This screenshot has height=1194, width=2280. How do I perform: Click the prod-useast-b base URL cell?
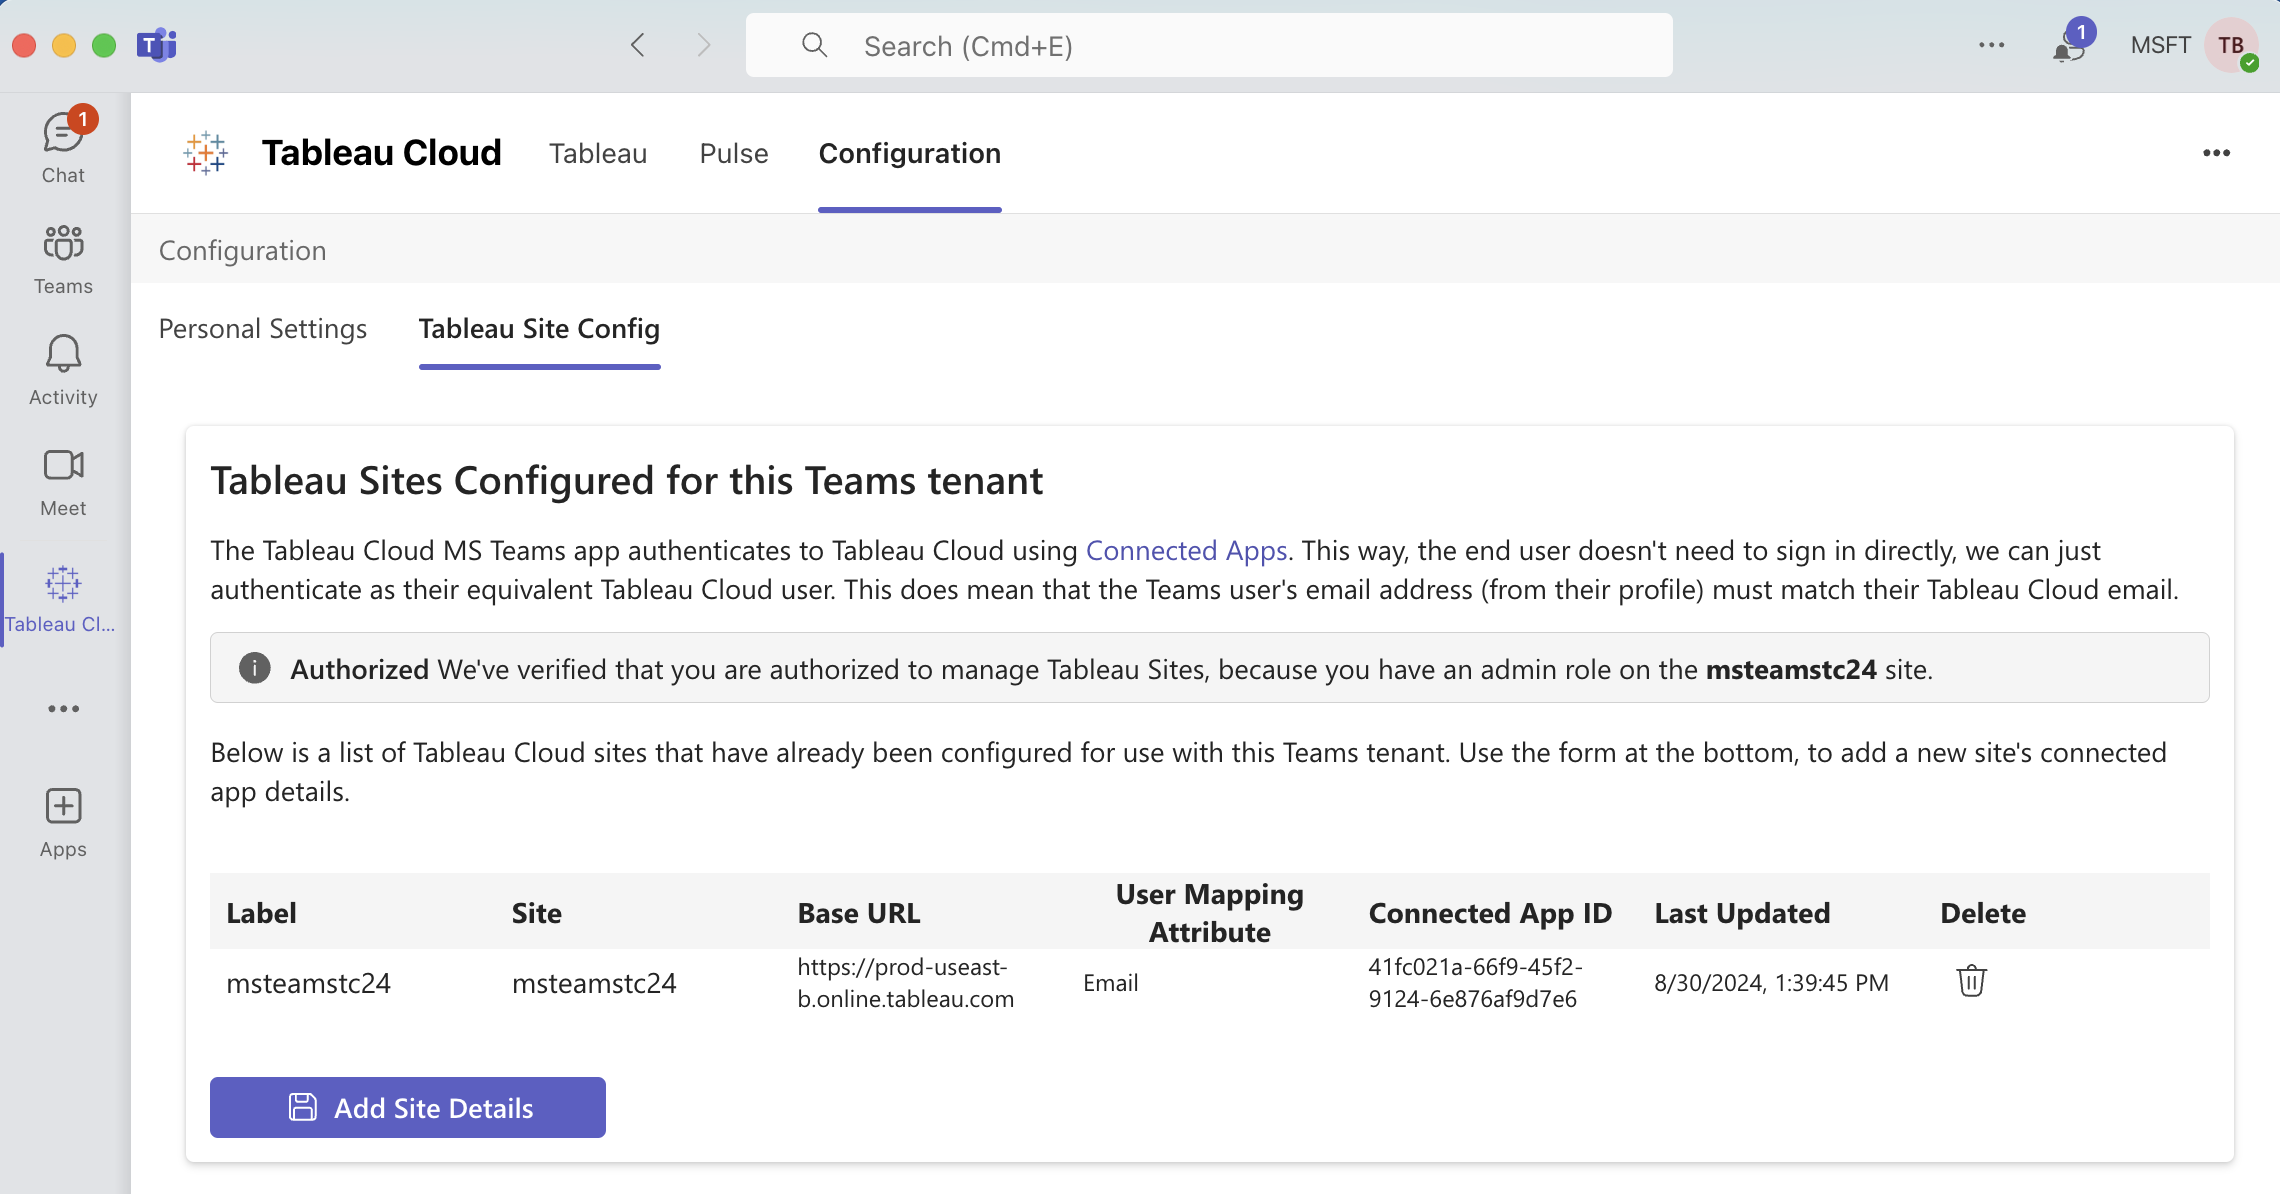point(906,983)
